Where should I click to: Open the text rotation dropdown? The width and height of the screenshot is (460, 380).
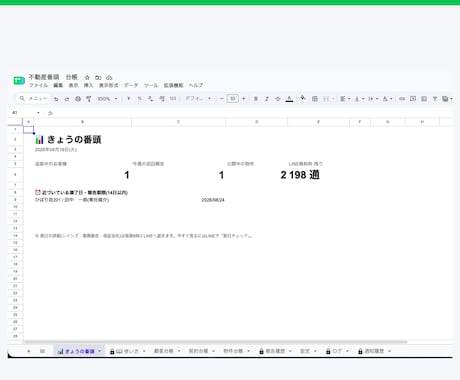387,99
